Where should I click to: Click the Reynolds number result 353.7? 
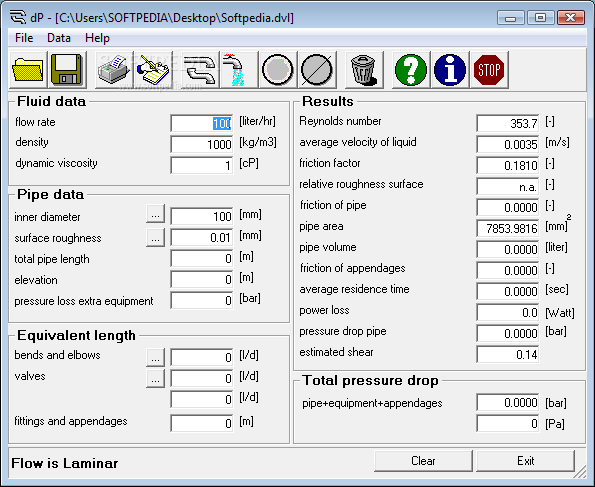pos(508,123)
